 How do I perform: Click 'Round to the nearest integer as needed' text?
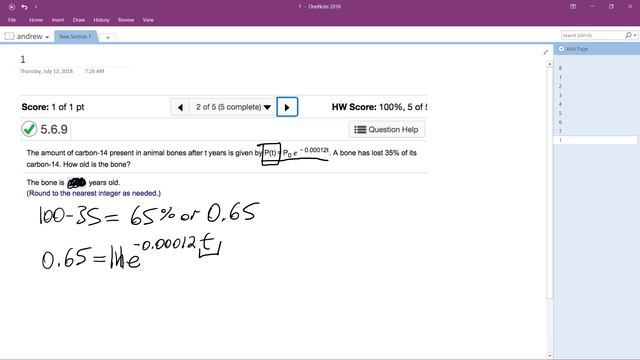pos(93,193)
